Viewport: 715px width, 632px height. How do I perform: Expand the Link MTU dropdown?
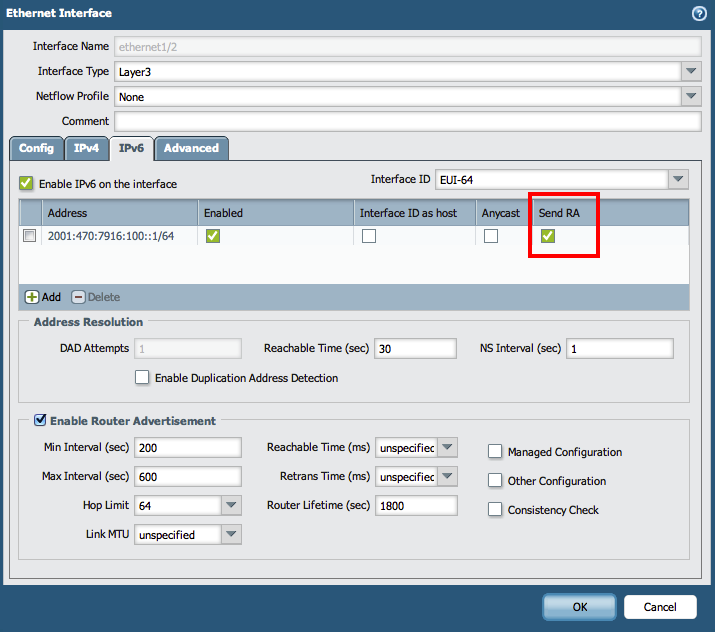tap(231, 535)
